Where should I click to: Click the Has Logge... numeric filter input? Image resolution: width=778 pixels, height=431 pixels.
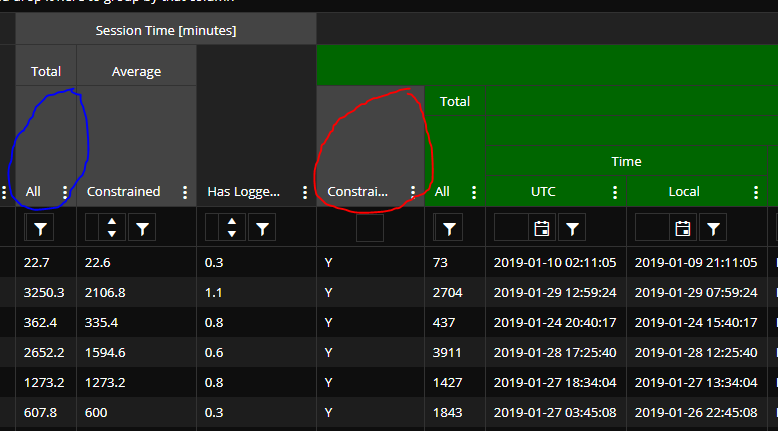[214, 228]
